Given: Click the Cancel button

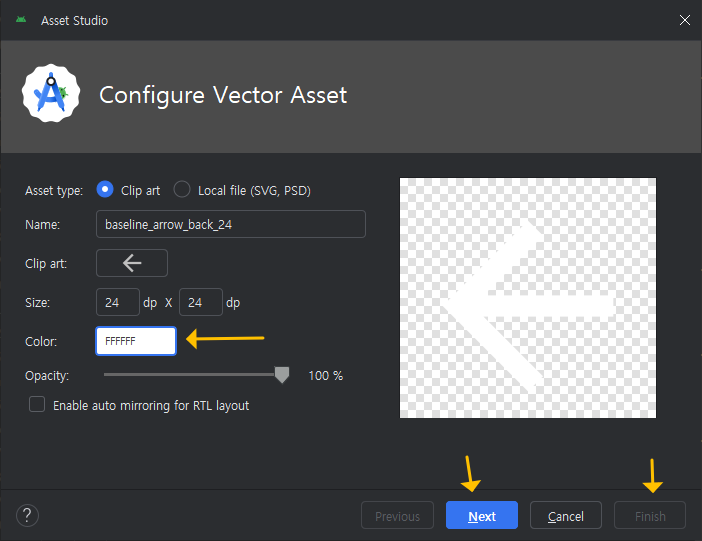Looking at the screenshot, I should click(x=566, y=515).
